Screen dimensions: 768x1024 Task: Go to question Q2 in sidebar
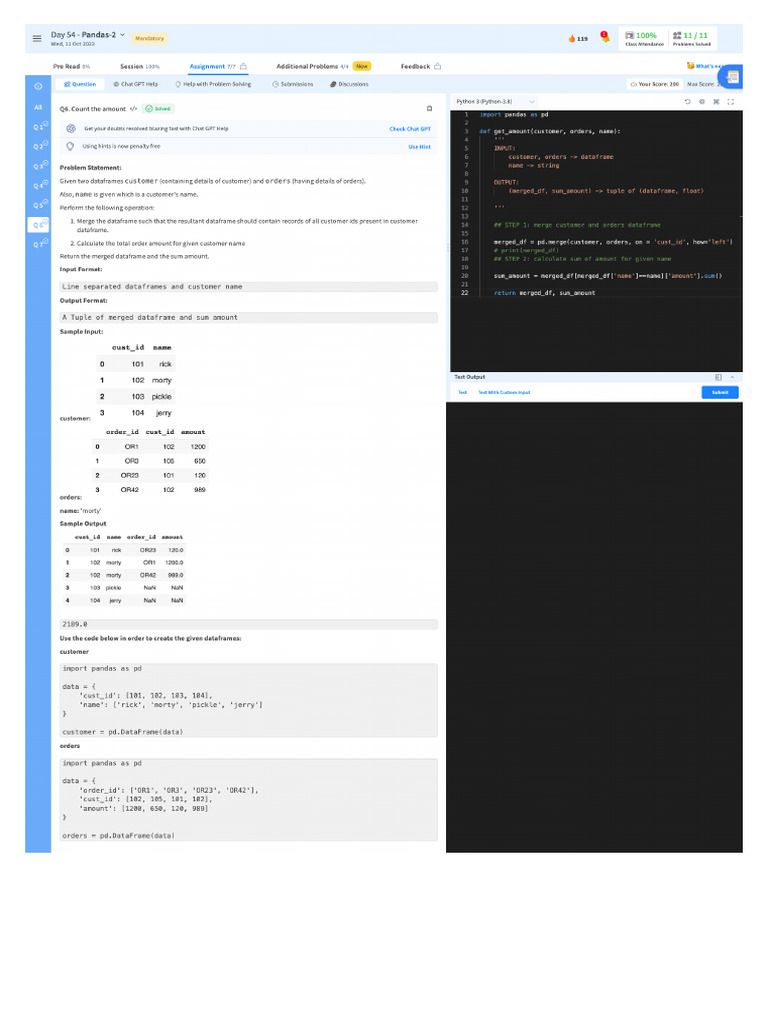pos(39,146)
